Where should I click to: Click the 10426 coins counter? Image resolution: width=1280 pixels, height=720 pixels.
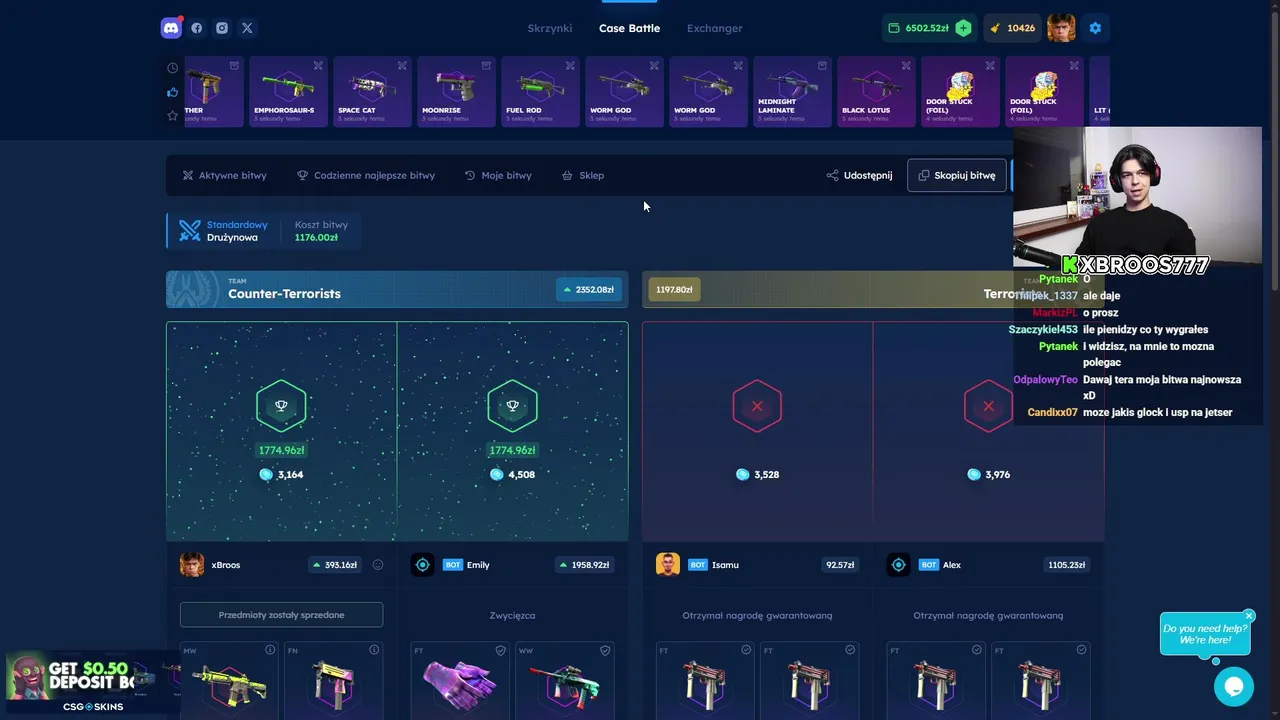click(x=1012, y=28)
